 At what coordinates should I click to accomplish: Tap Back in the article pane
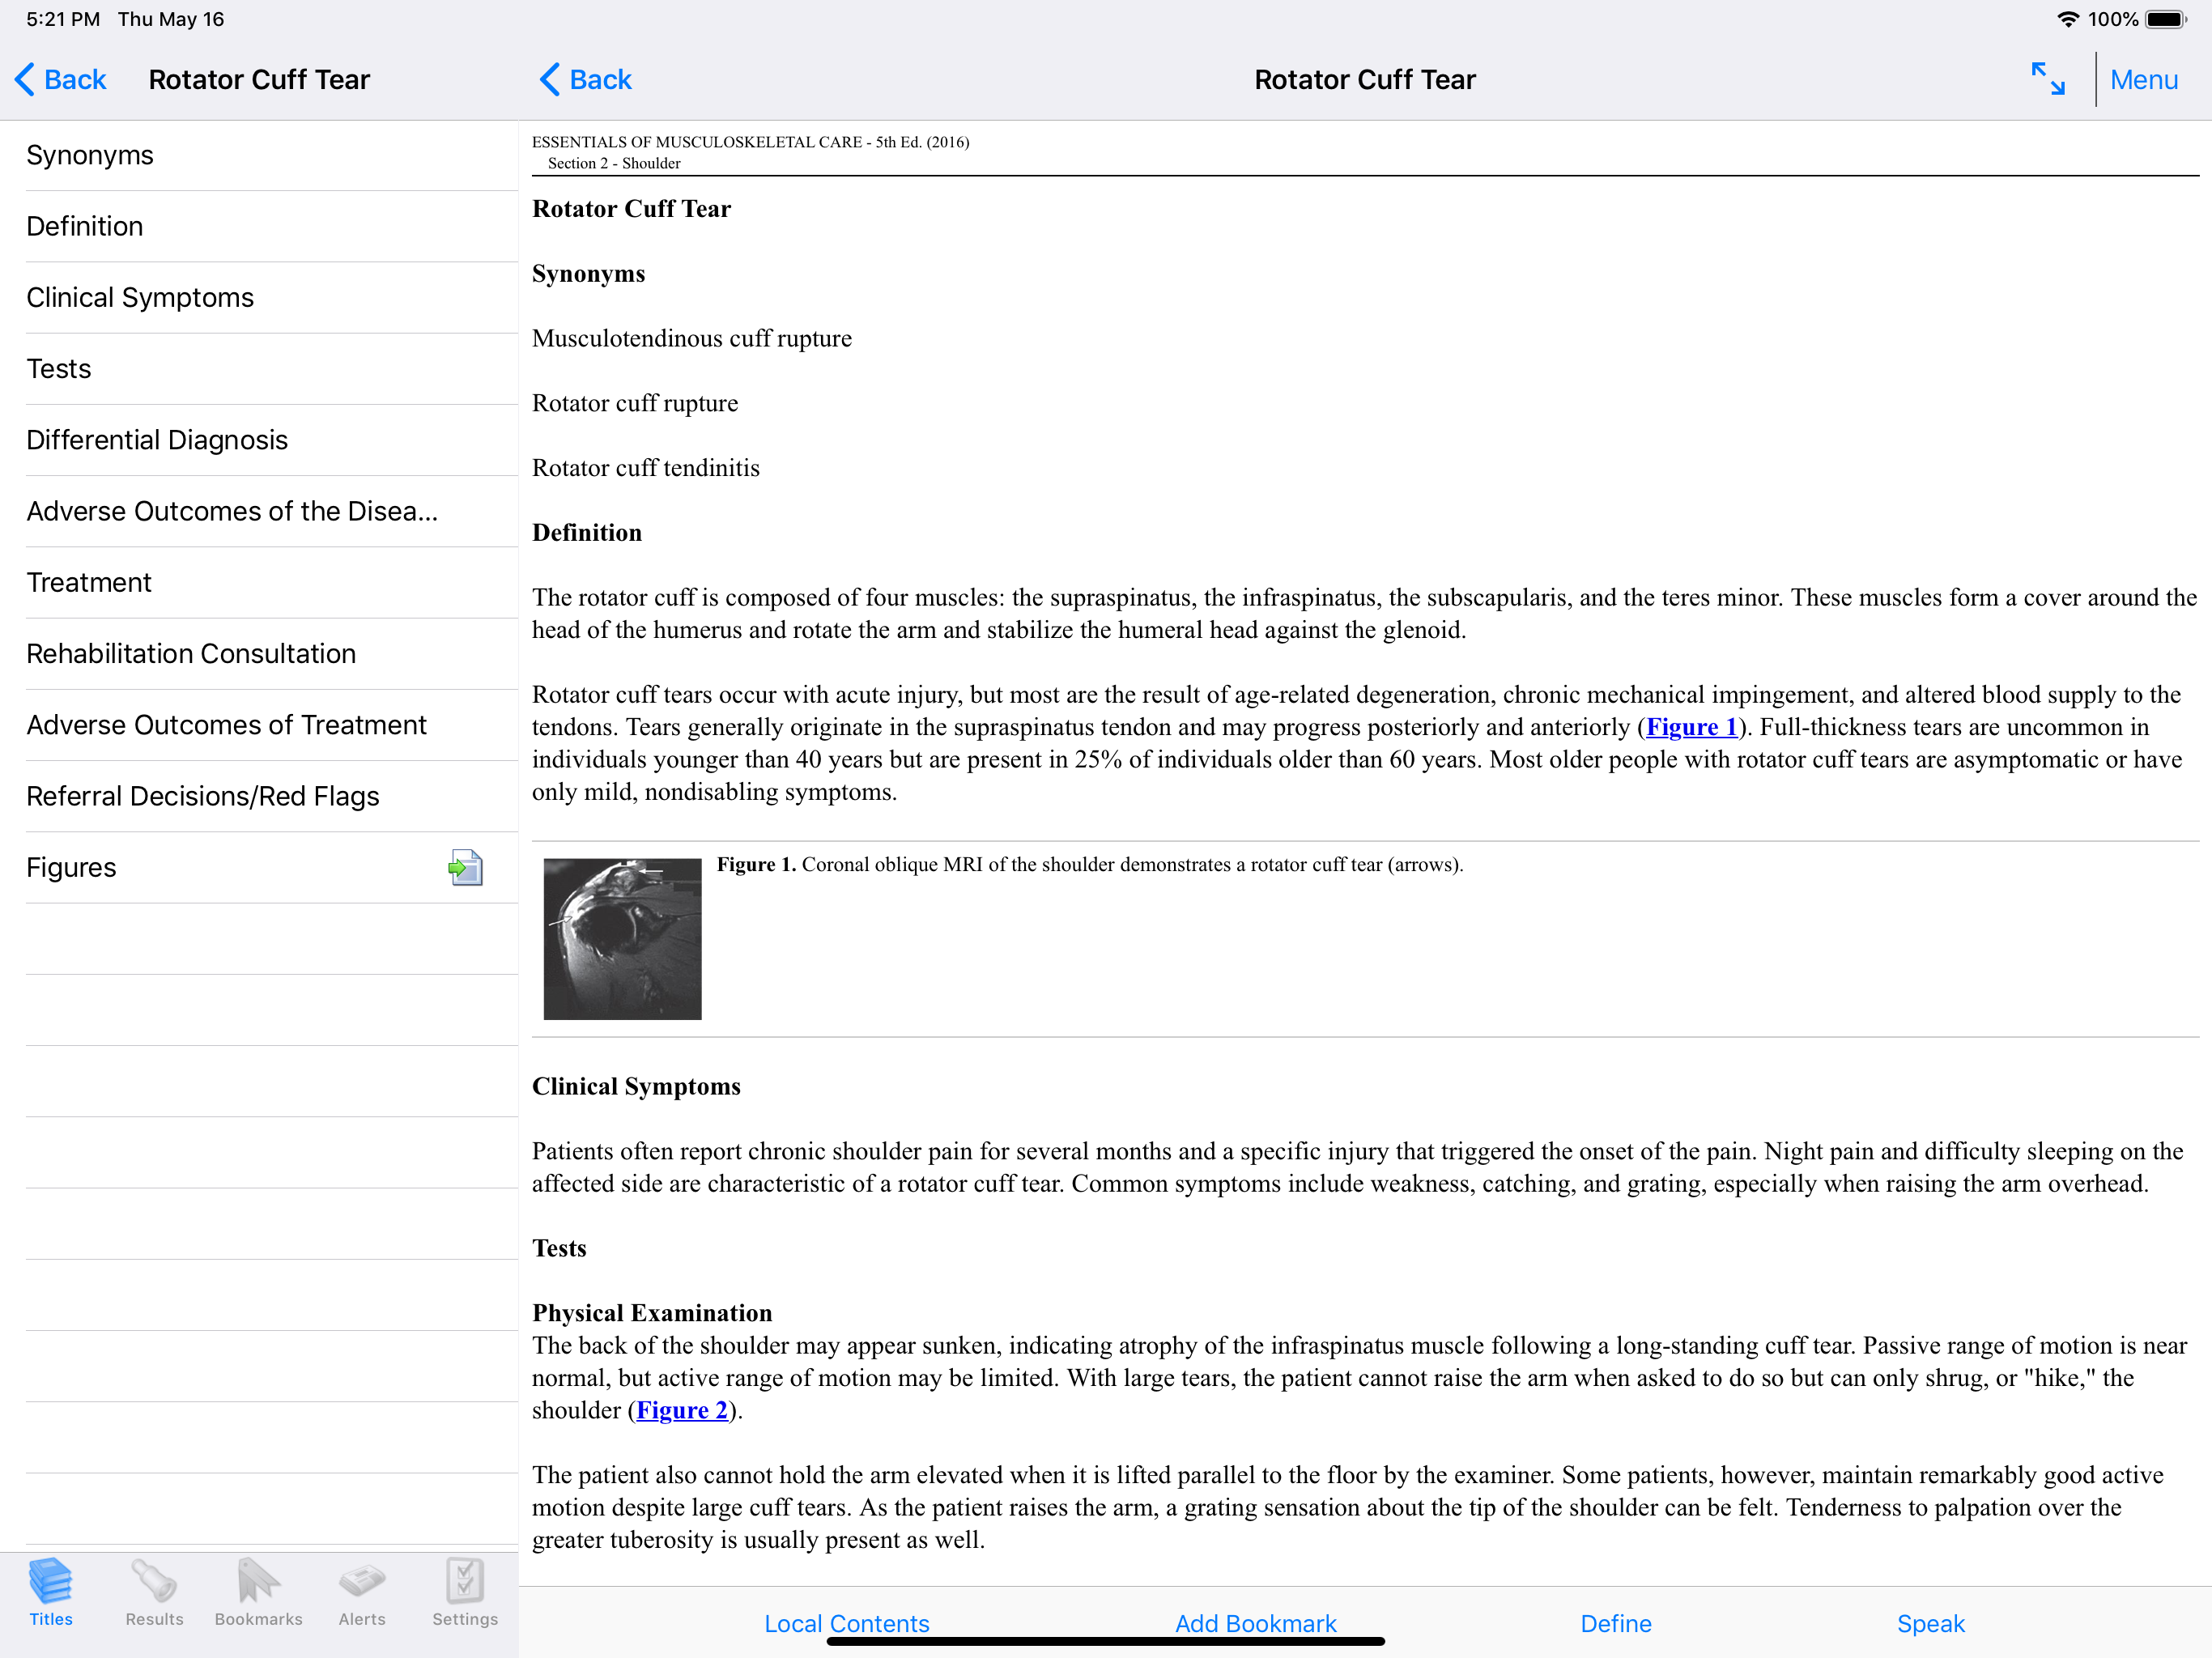coord(586,80)
